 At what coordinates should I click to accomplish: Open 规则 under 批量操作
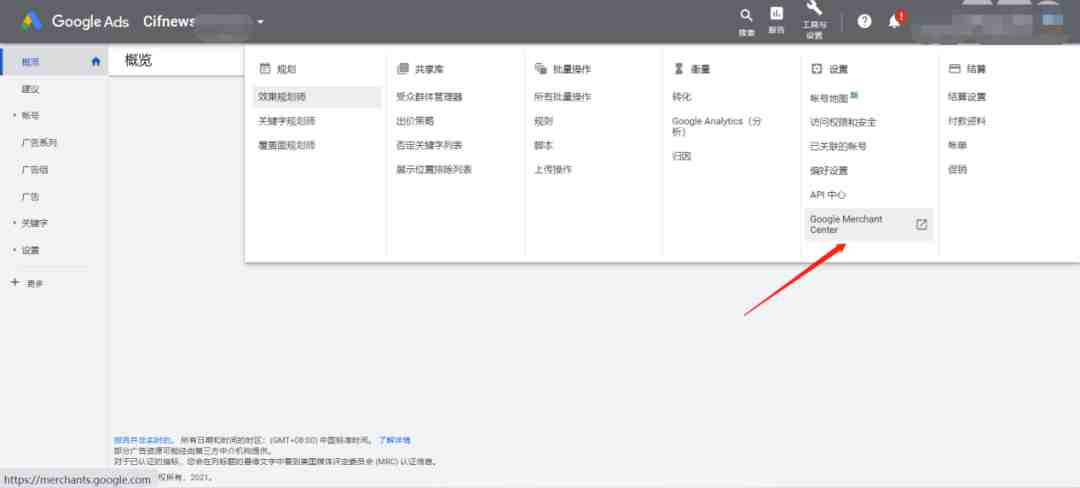[543, 121]
